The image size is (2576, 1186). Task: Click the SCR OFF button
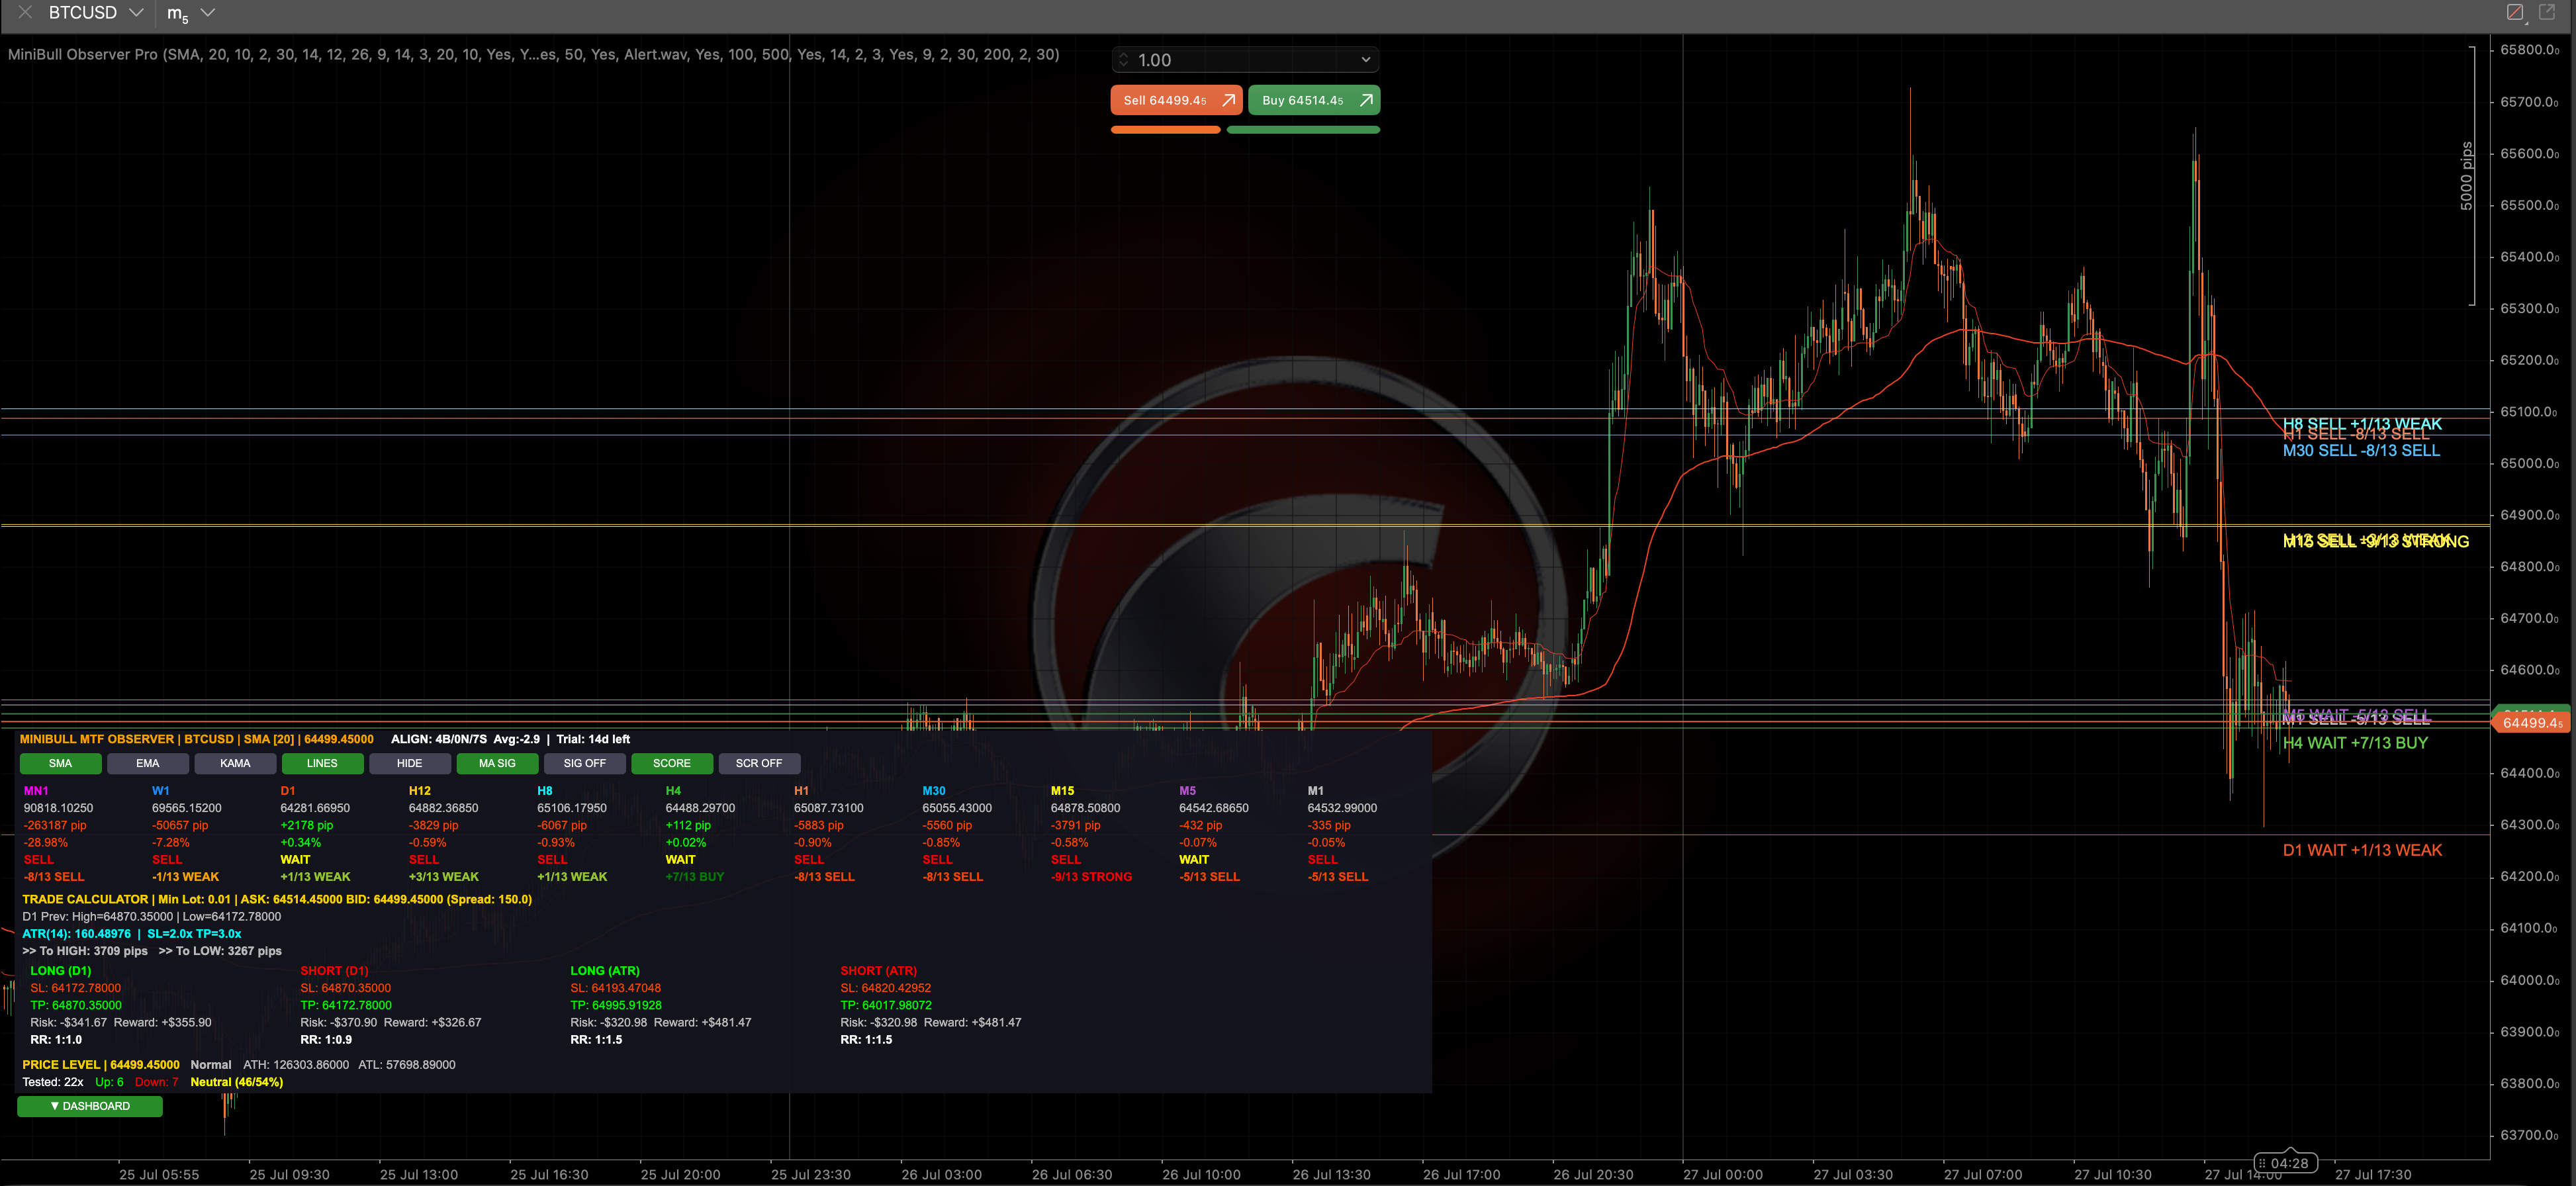pos(759,763)
